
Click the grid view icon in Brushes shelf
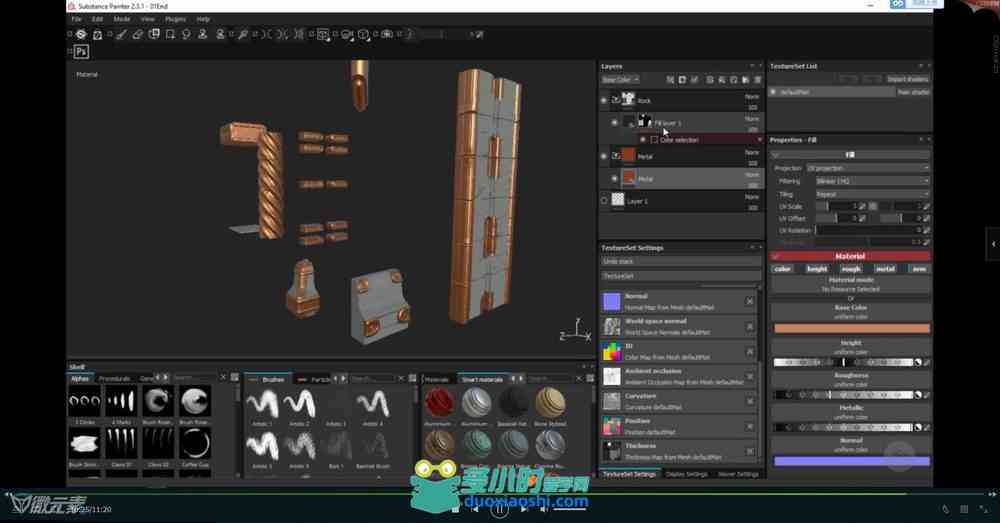[413, 378]
